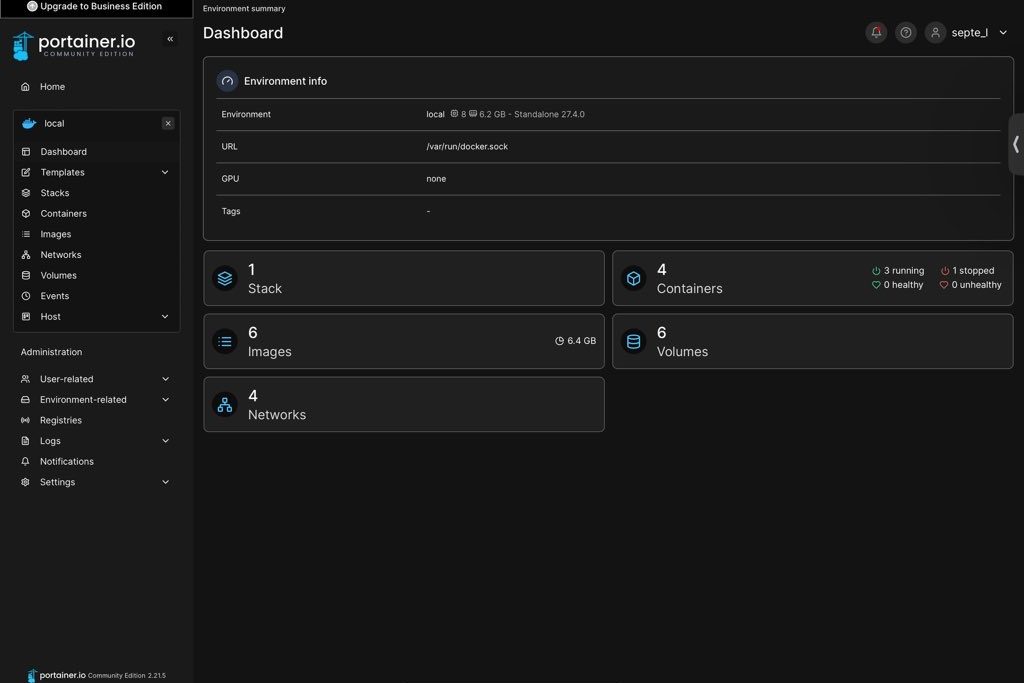Click the notifications bell icon in header
The height and width of the screenshot is (683, 1024).
coord(876,33)
